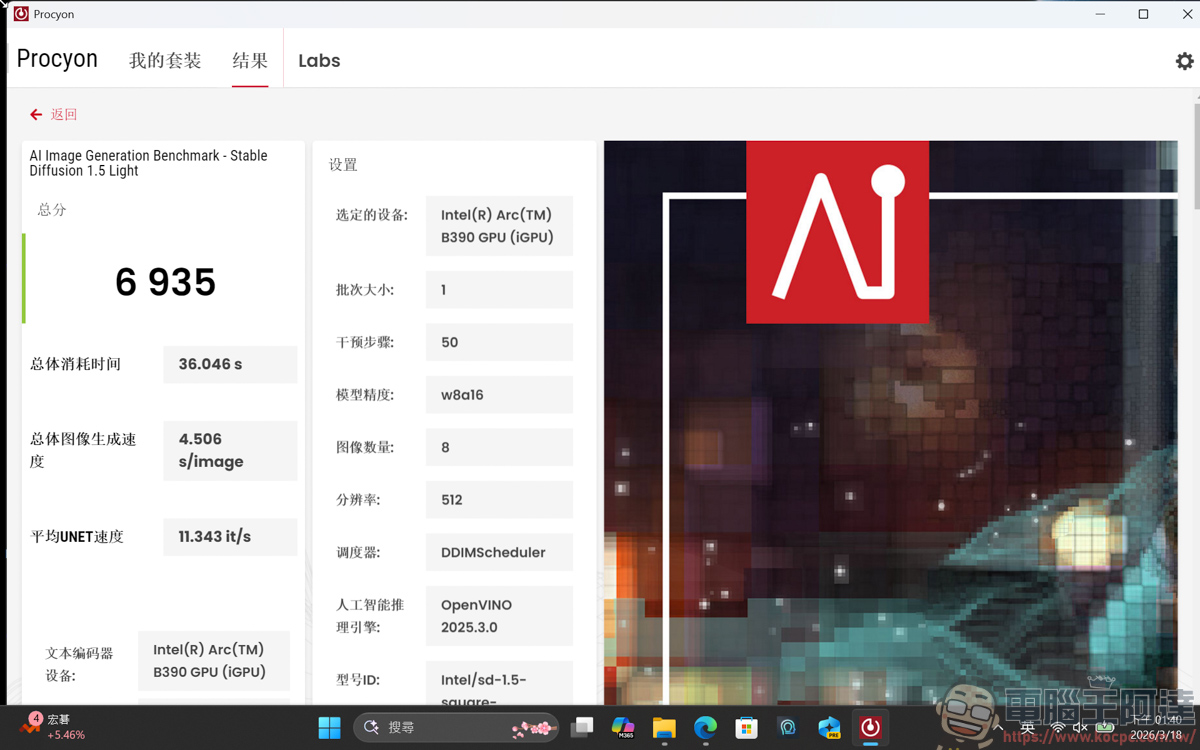Screen dimensions: 1200x750
Task: Open Wi-Fi status from the system tray
Action: click(x=1058, y=728)
